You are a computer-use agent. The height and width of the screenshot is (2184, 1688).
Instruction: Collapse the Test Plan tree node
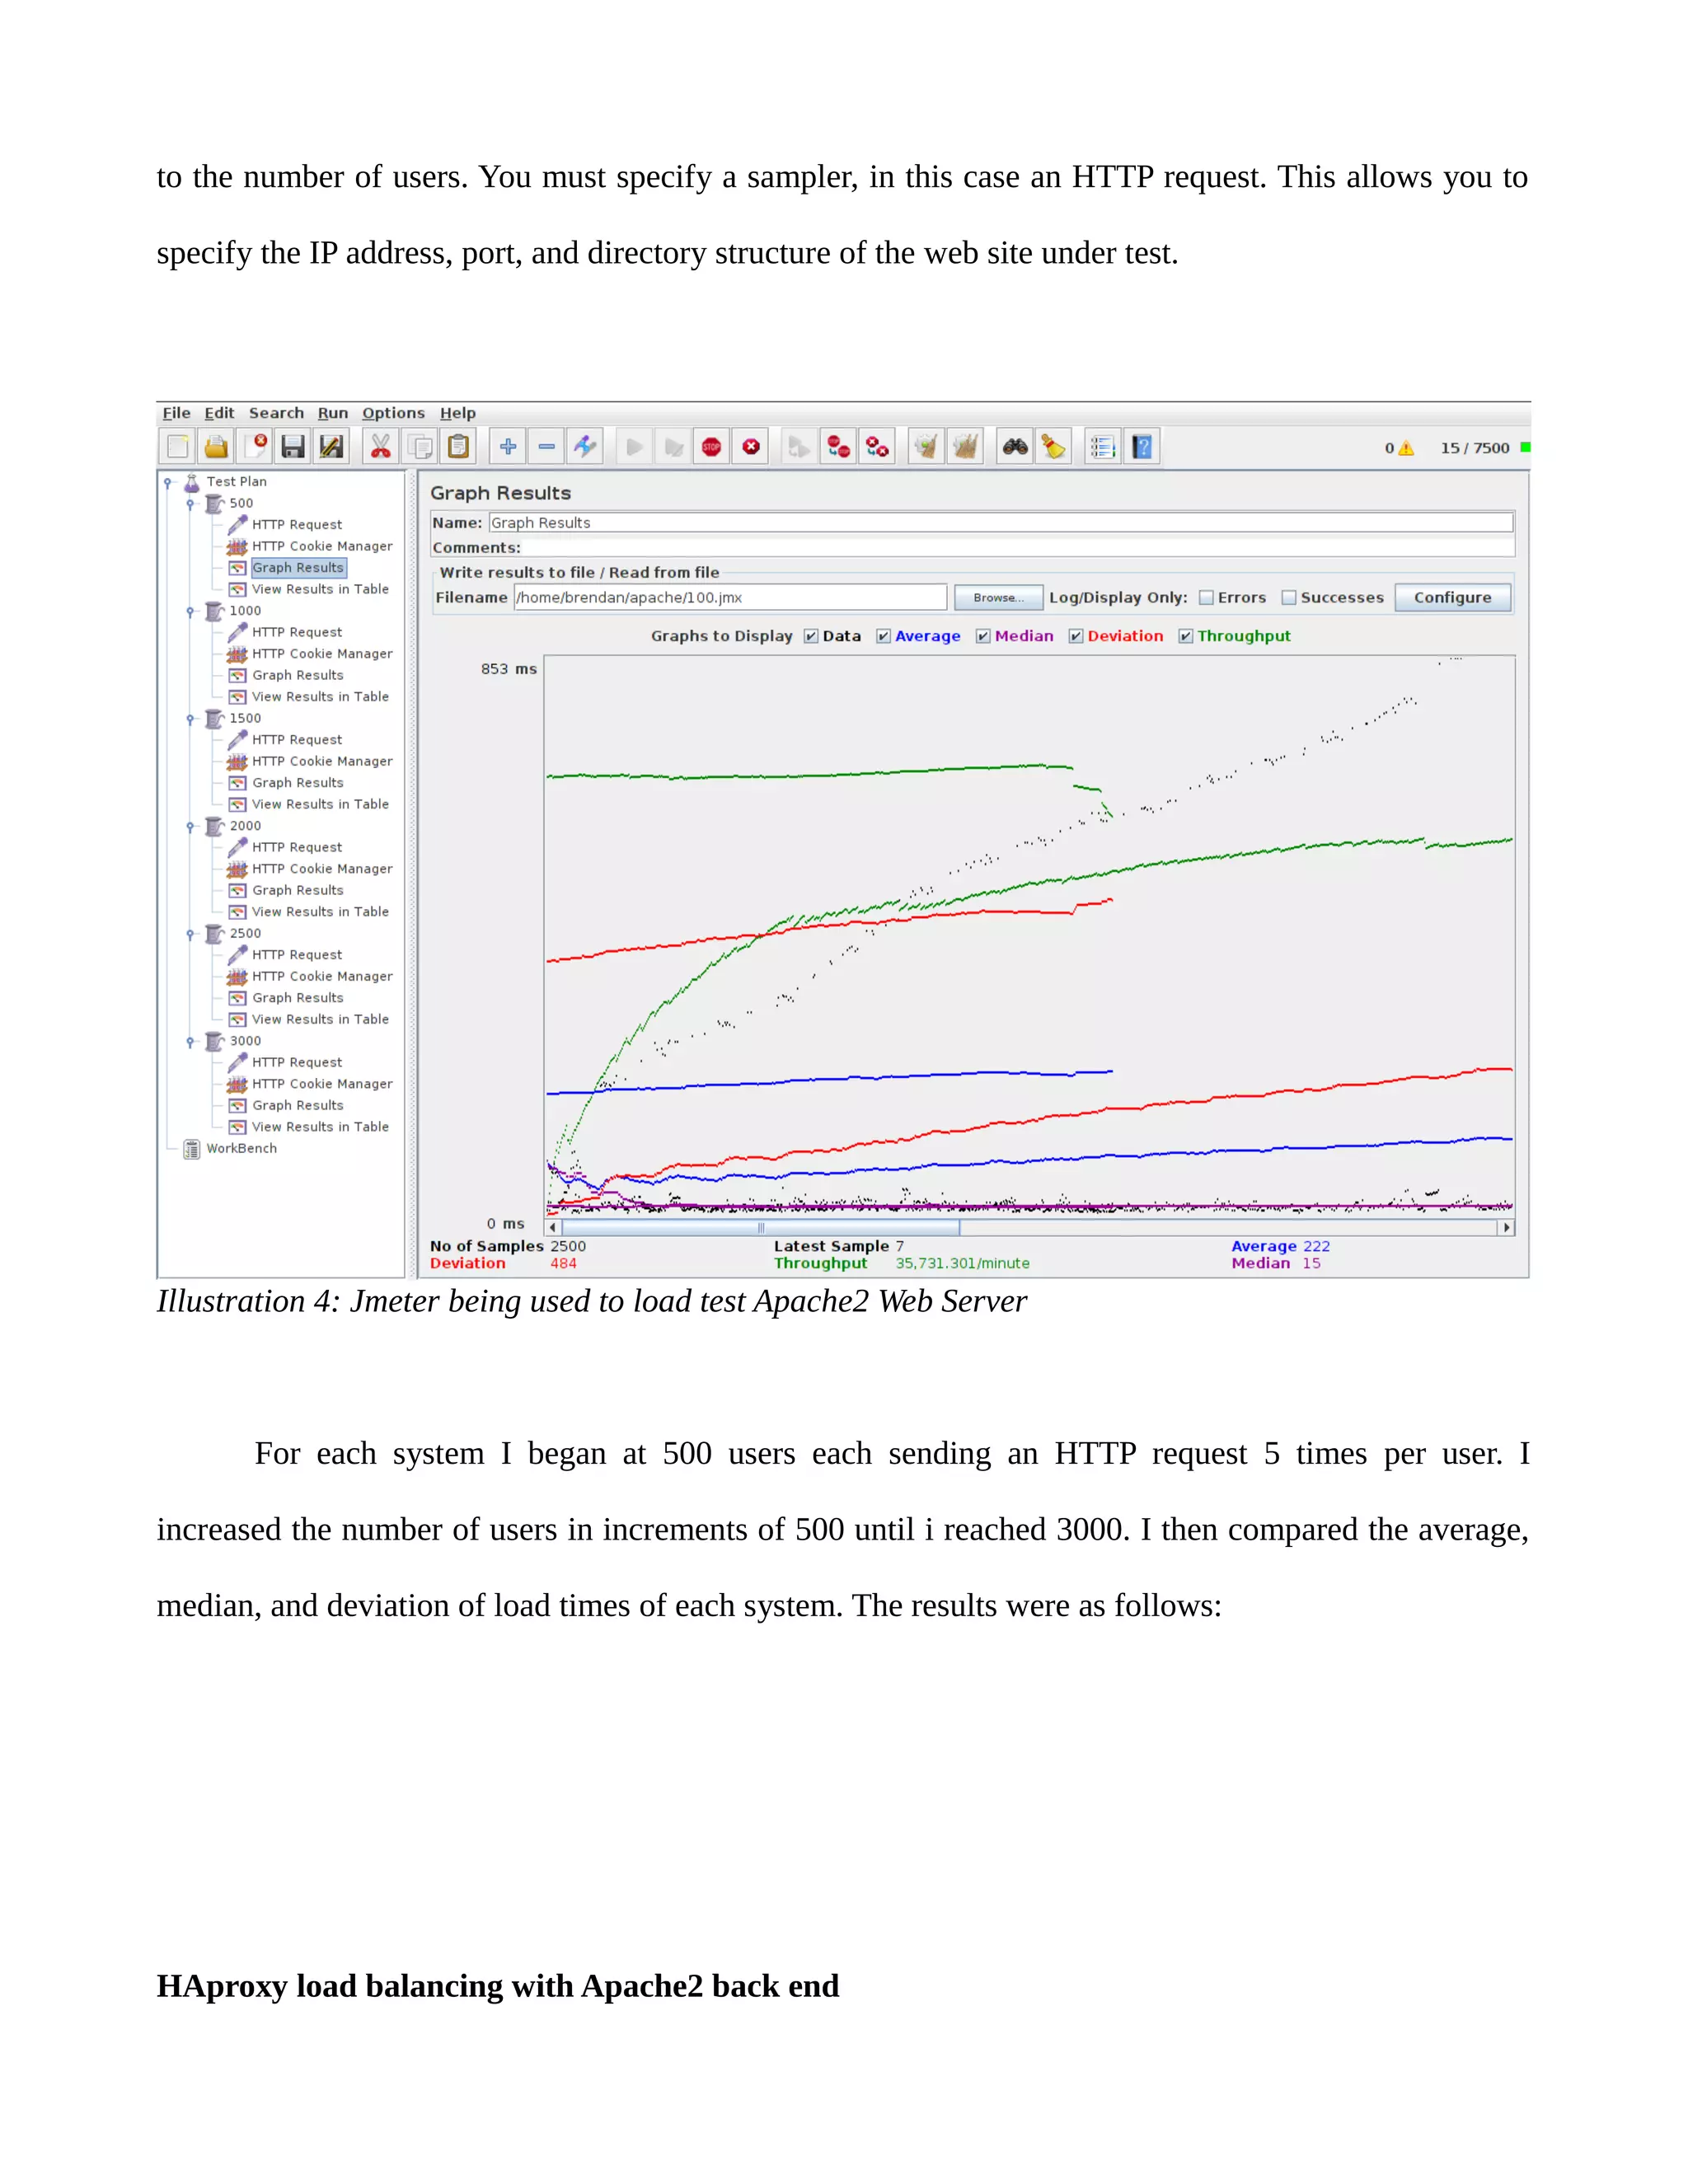pos(168,482)
